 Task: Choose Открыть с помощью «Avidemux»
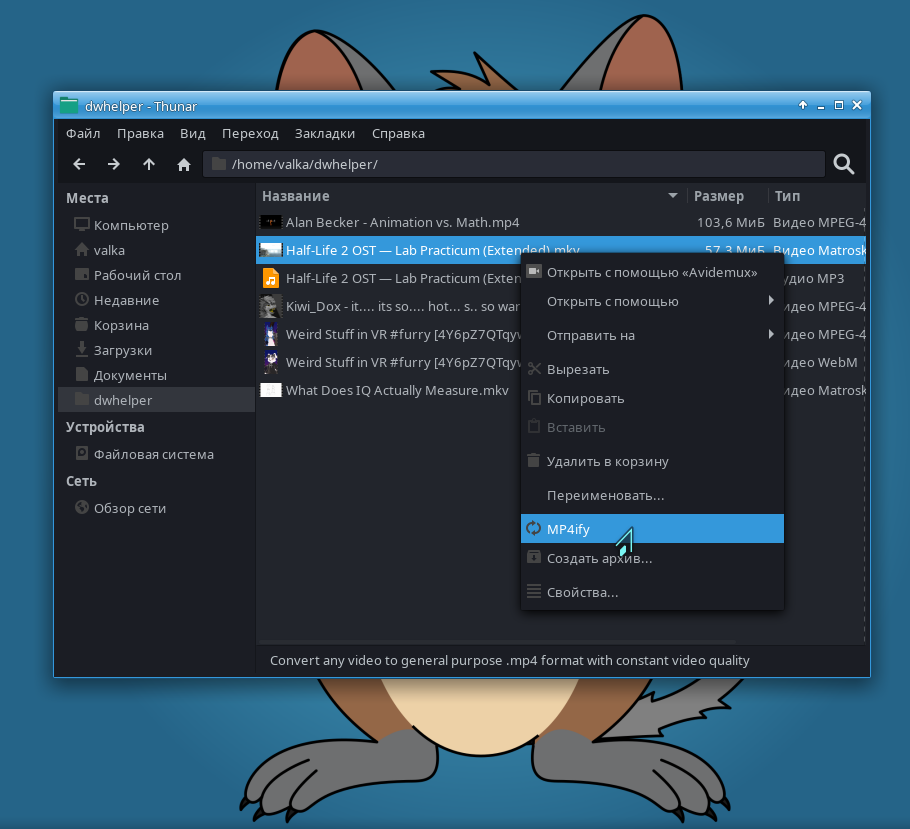652,272
